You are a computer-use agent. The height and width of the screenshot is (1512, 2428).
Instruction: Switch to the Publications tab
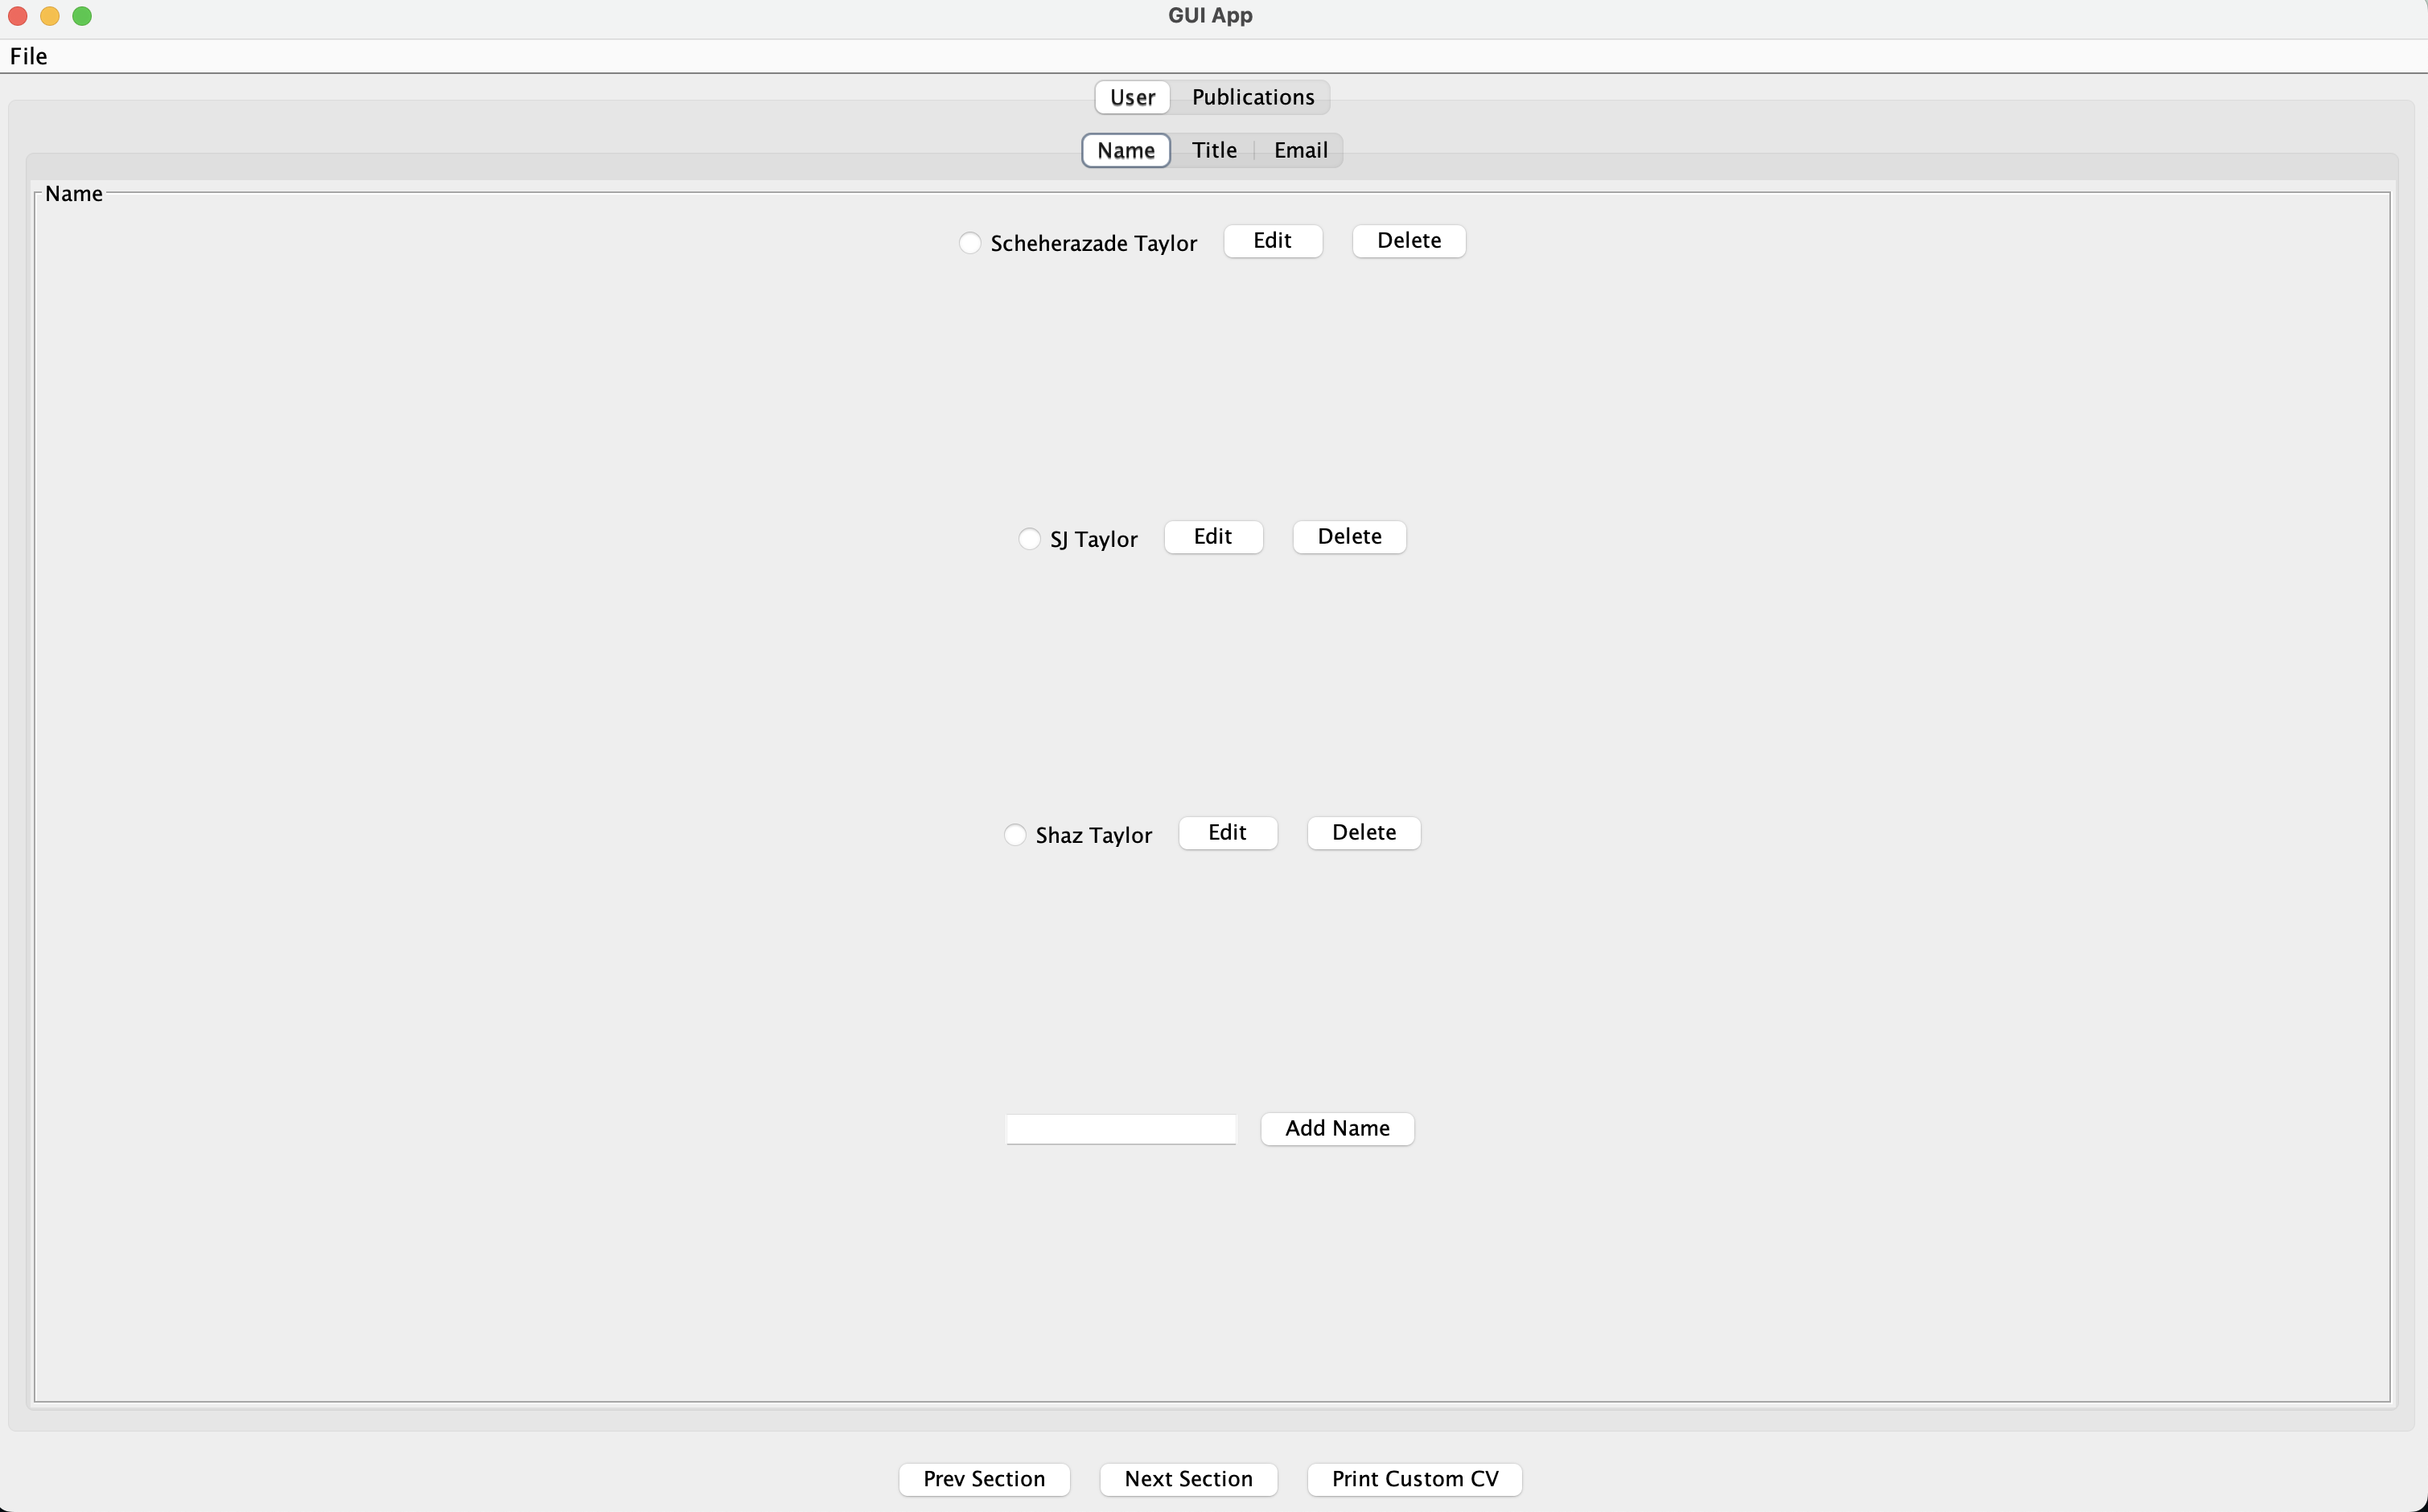(1253, 96)
